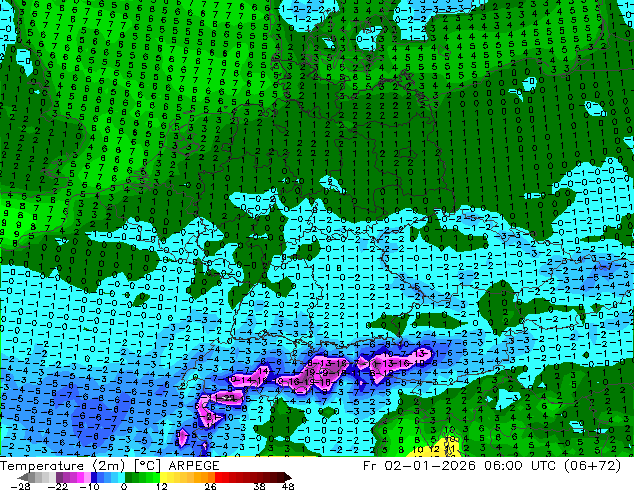Click the '06:00 UTC' time text
The height and width of the screenshot is (490, 634).
(x=519, y=466)
